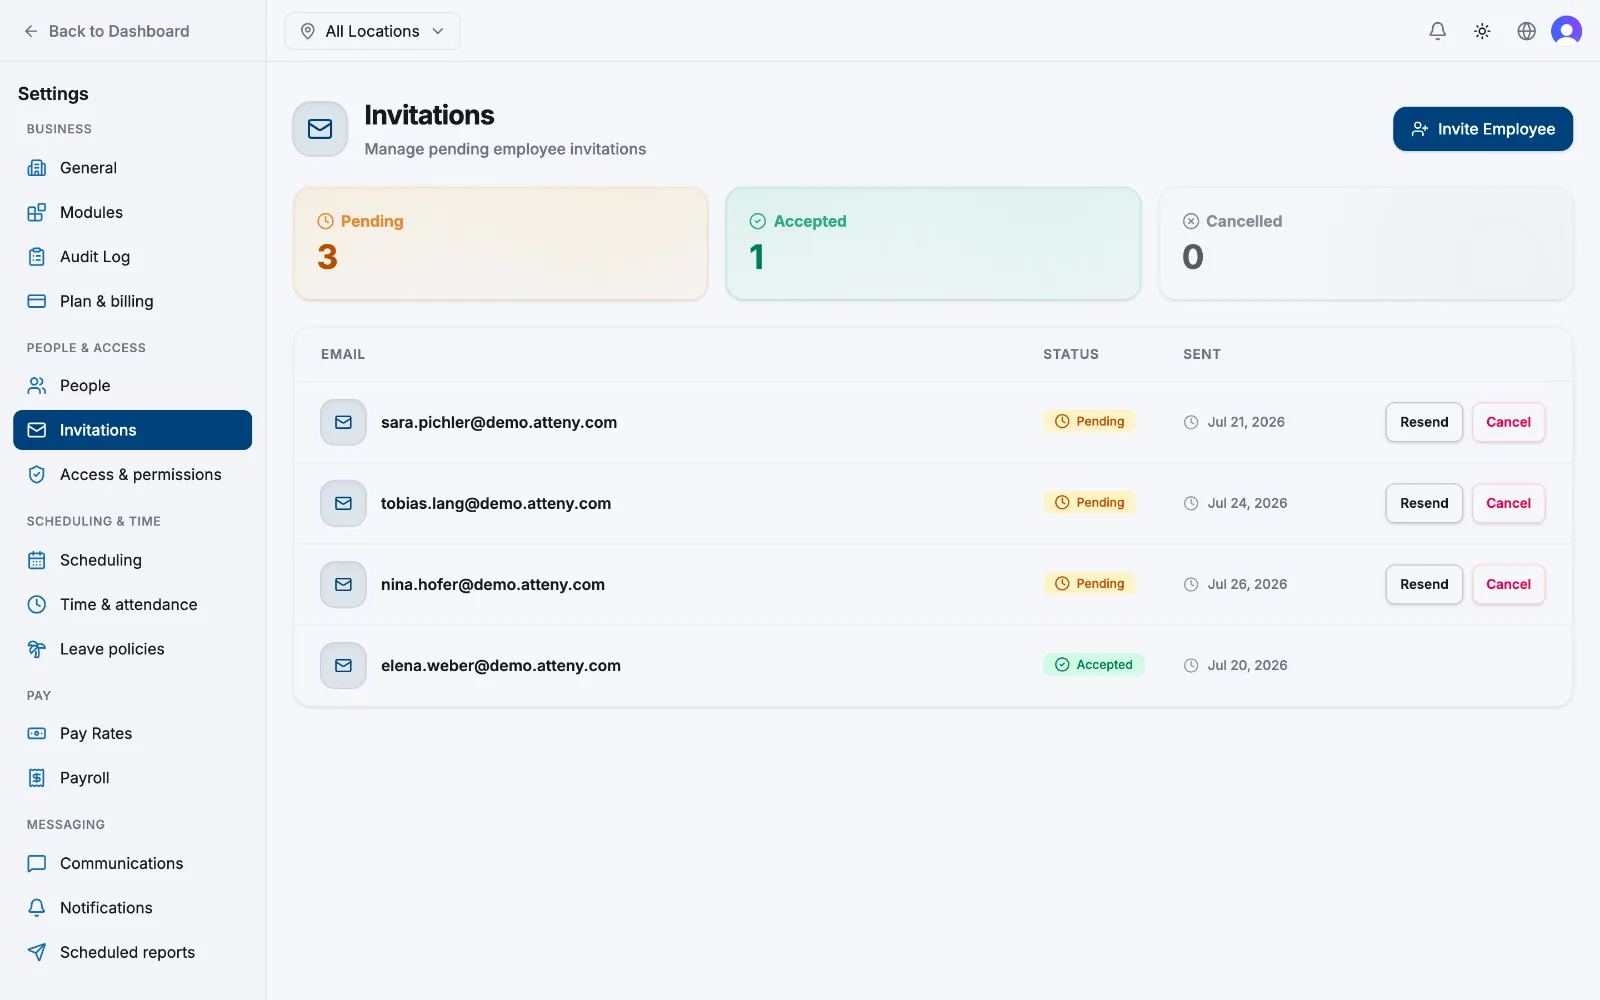Click the Accepted summary card
The image size is (1600, 1000).
(x=933, y=243)
